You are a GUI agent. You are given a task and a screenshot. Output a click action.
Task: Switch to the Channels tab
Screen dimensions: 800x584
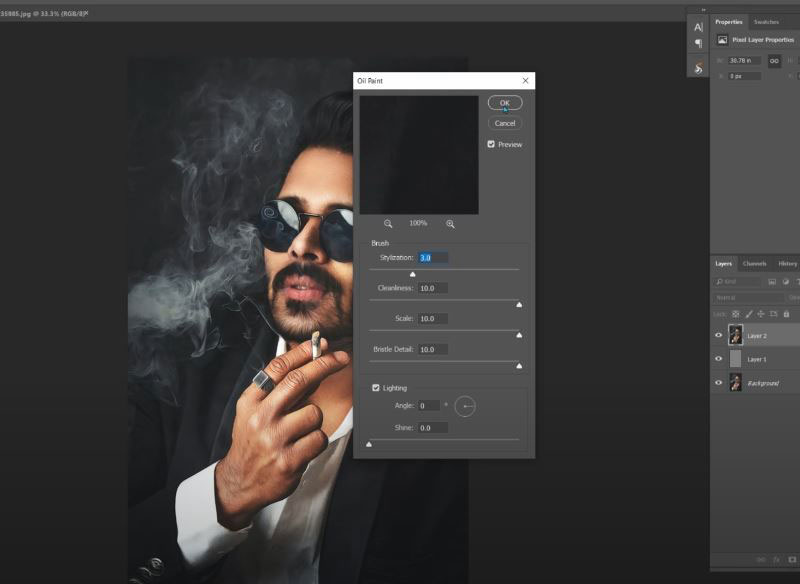point(754,264)
